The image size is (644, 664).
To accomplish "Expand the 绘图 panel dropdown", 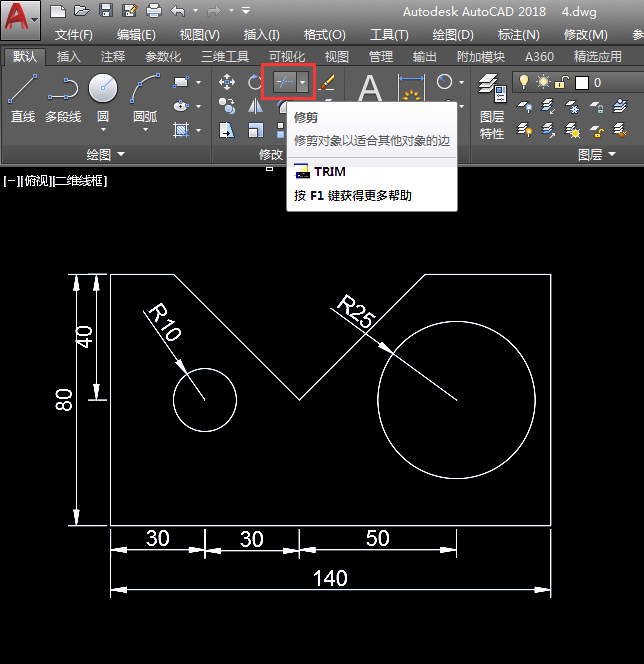I will click(121, 155).
